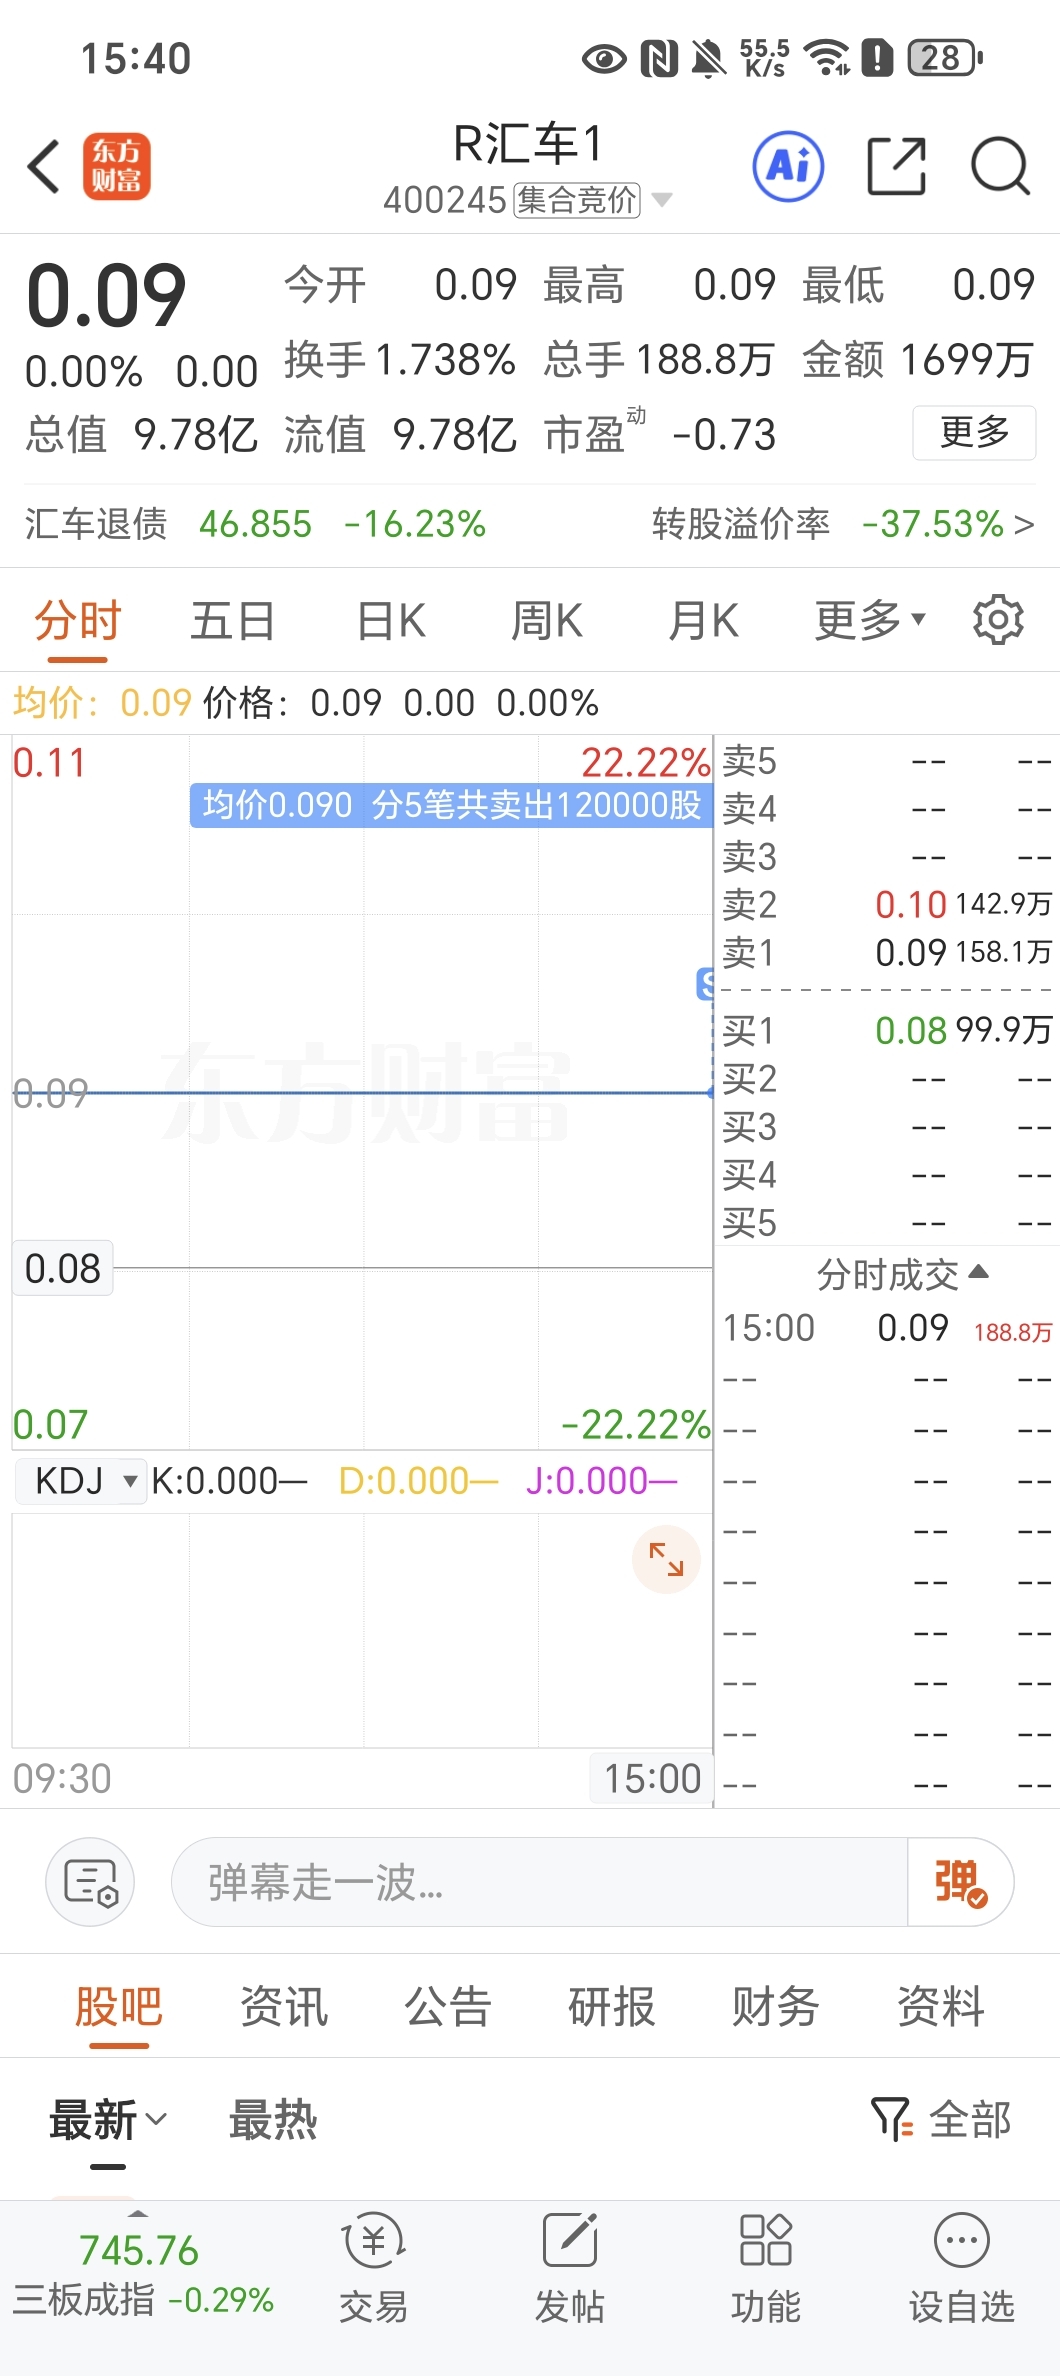Tap the 均价0.090 sell info banner
Image resolution: width=1060 pixels, height=2376 pixels.
click(451, 805)
